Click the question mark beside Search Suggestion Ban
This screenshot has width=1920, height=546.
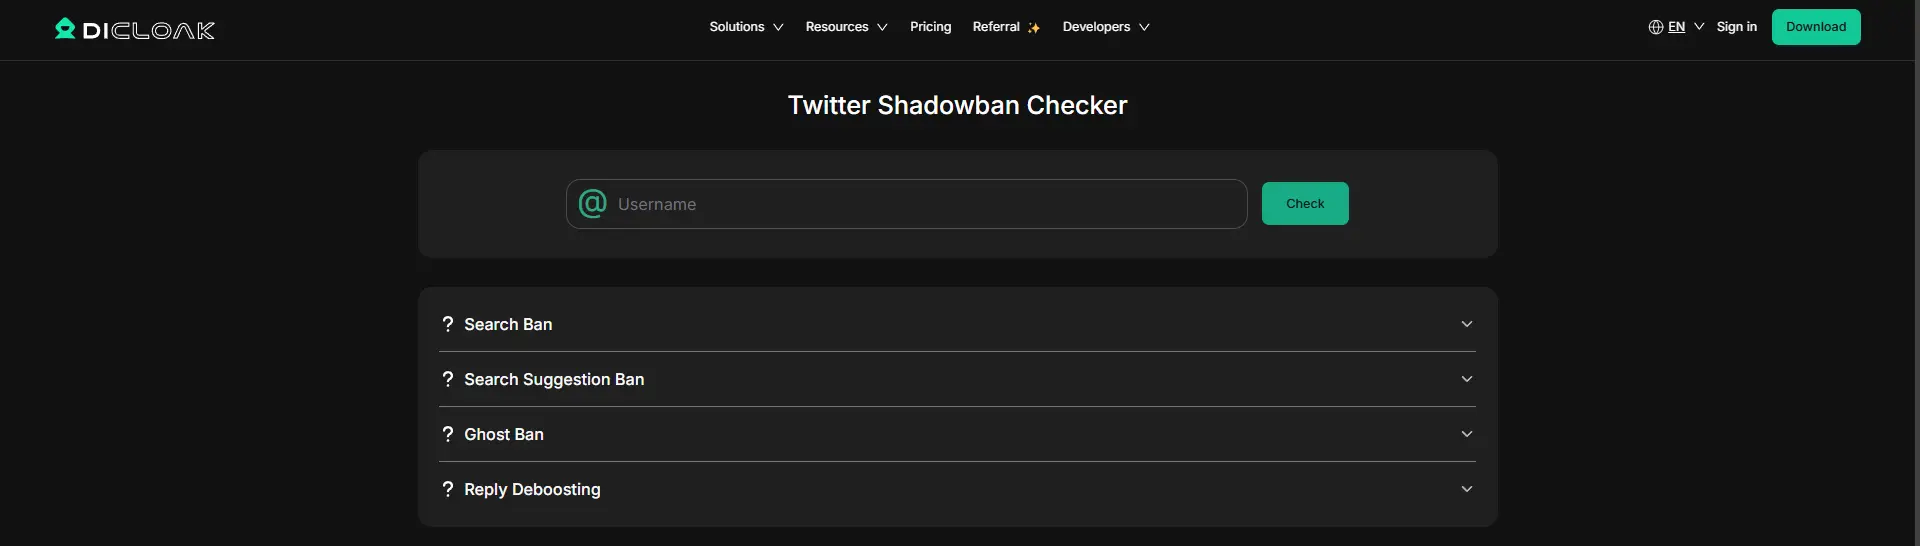pyautogui.click(x=448, y=379)
